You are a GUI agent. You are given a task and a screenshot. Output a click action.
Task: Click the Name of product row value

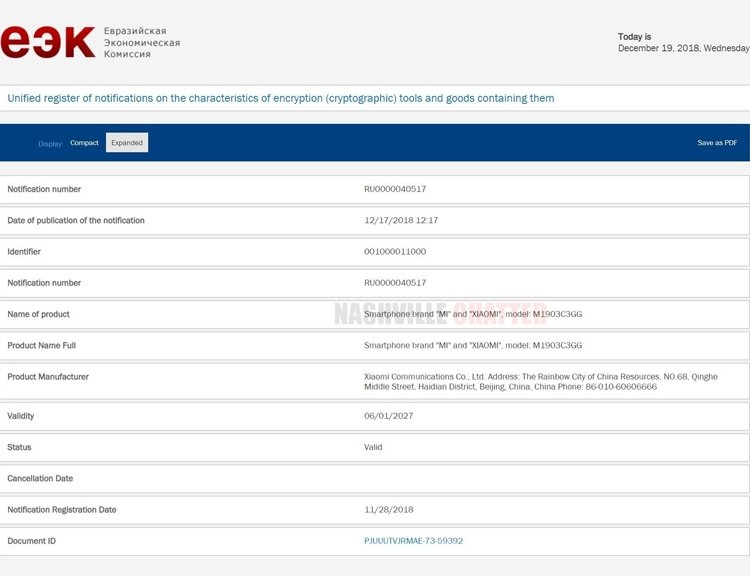click(473, 314)
